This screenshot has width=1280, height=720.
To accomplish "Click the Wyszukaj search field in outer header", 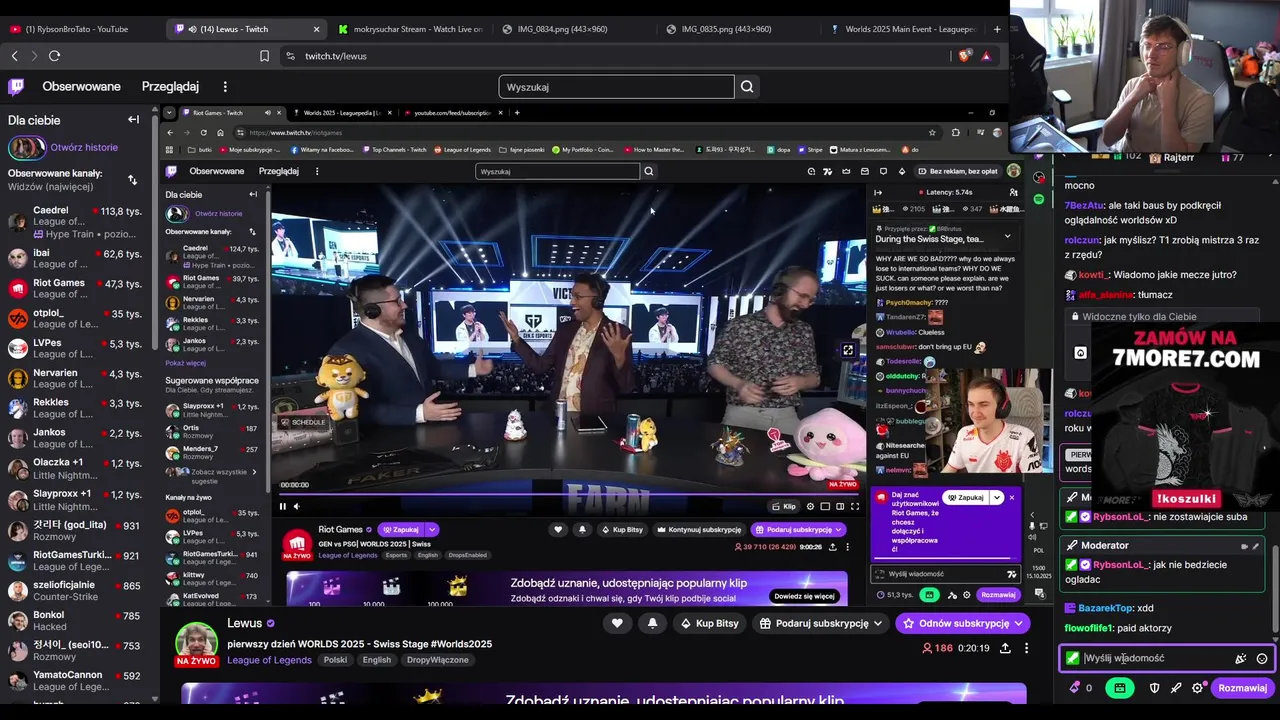I will [616, 87].
